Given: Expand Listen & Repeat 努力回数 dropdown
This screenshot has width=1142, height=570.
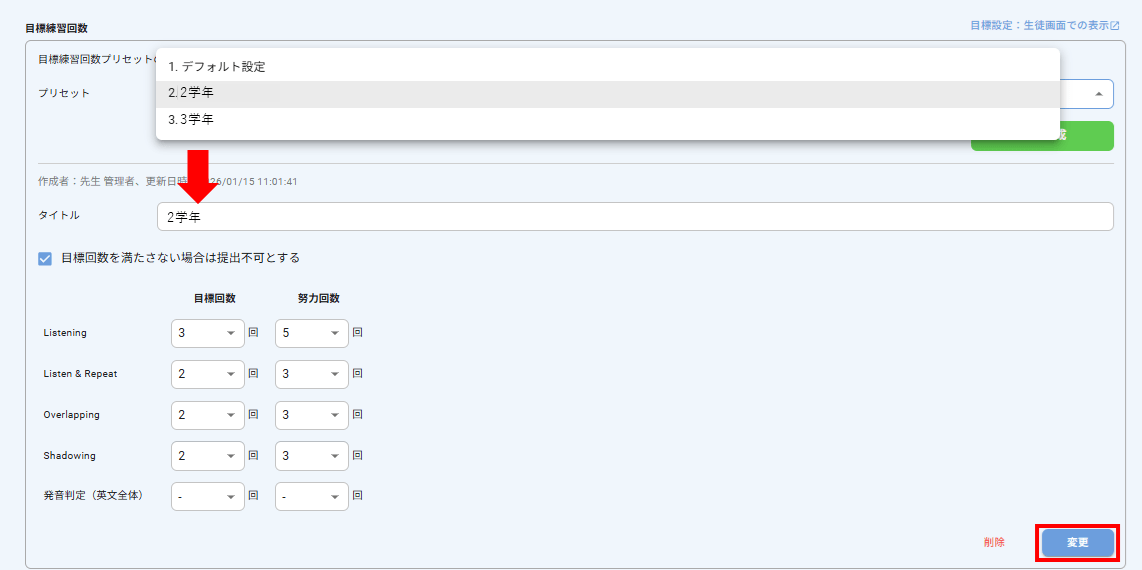Looking at the screenshot, I should point(312,374).
